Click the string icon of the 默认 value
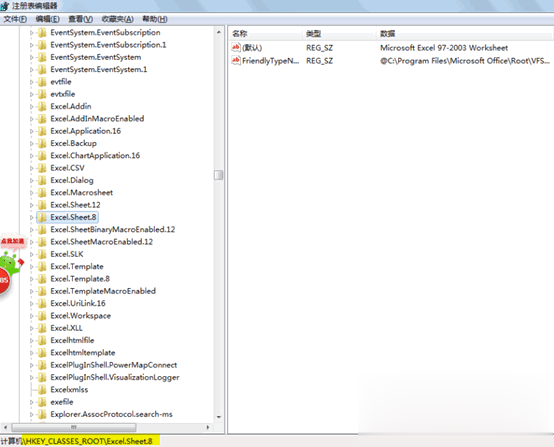This screenshot has height=447, width=554. (236, 47)
